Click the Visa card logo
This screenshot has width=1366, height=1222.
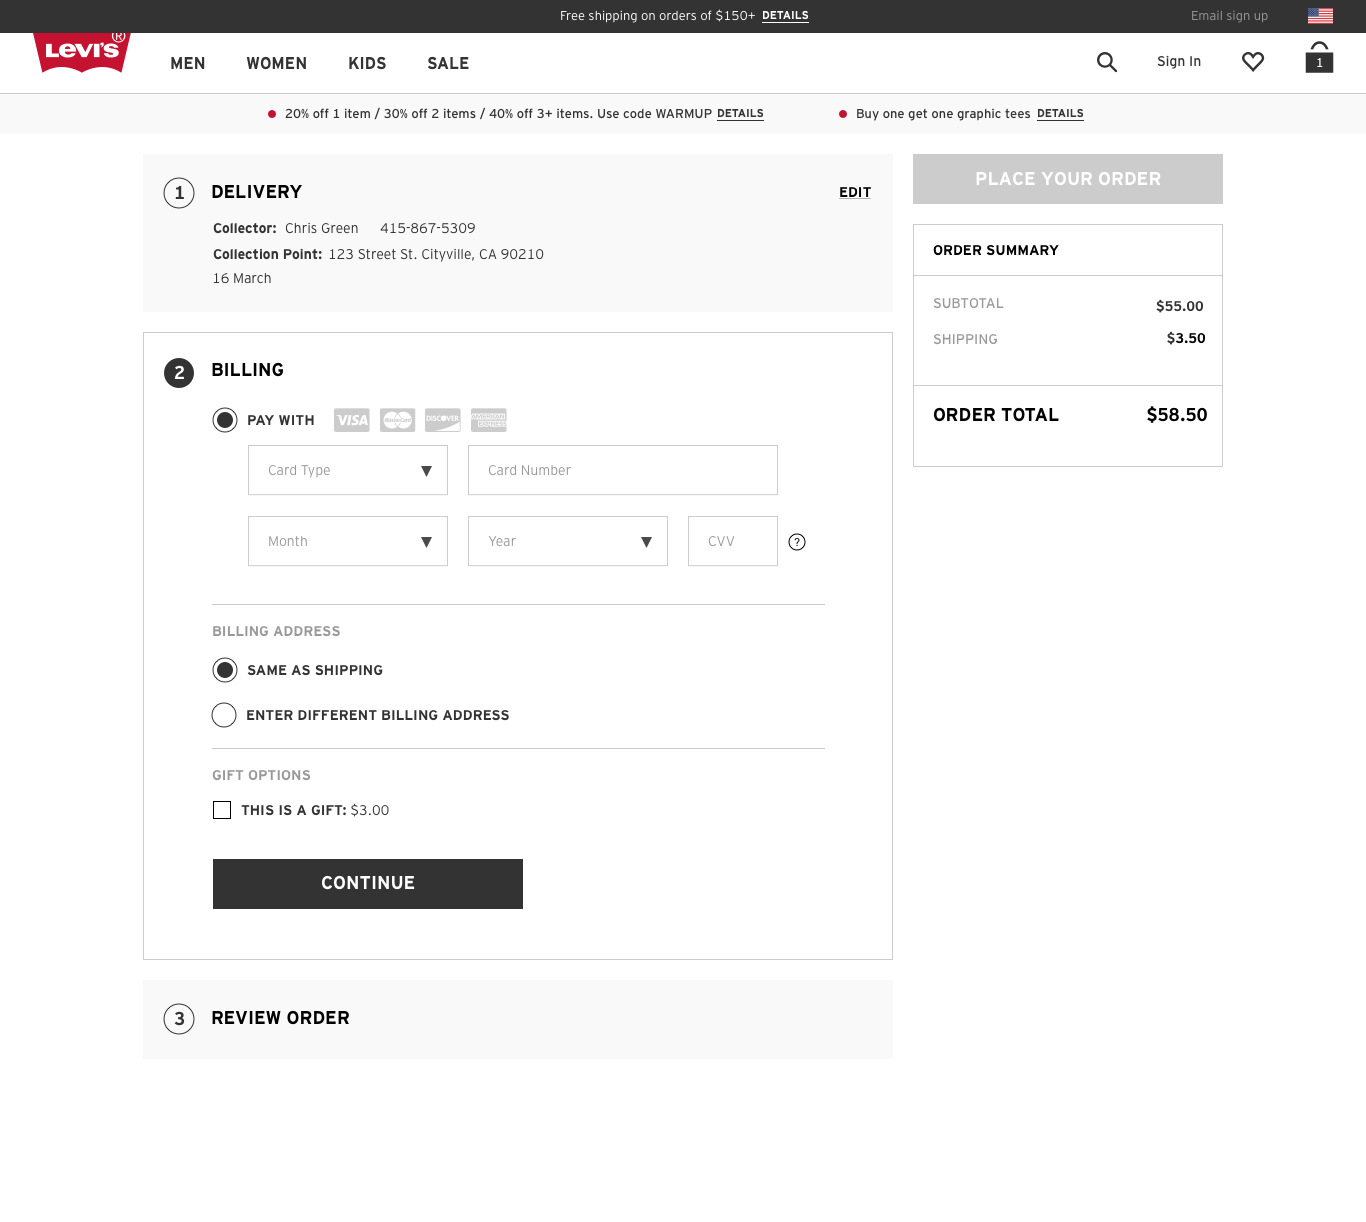pyautogui.click(x=352, y=420)
